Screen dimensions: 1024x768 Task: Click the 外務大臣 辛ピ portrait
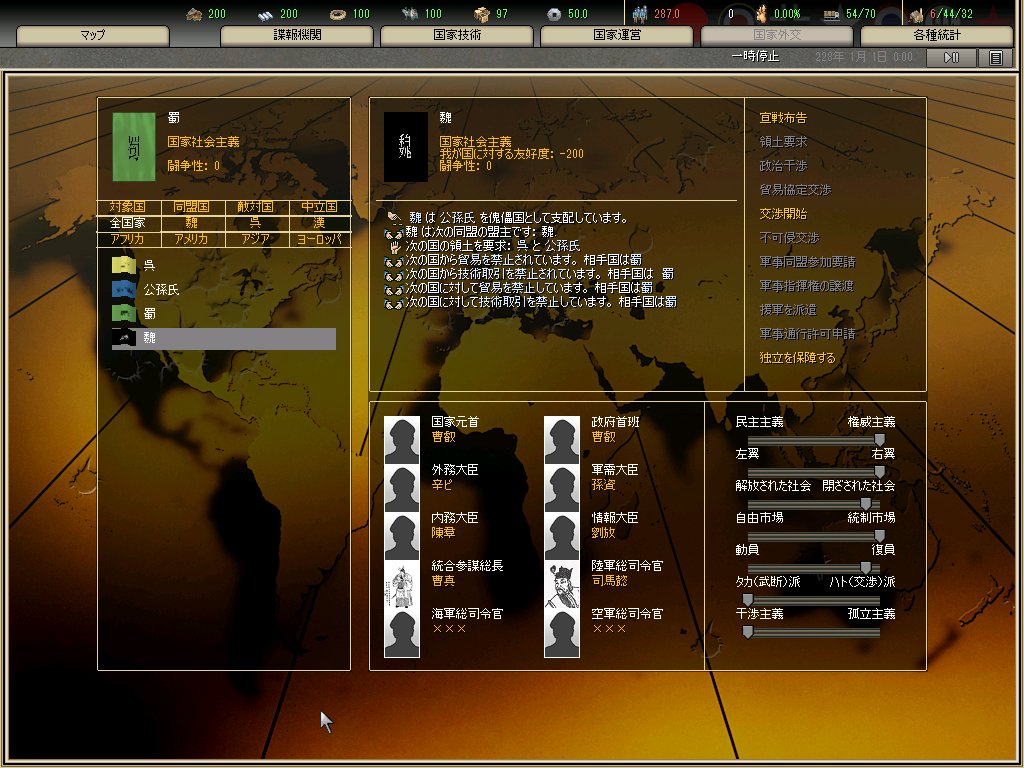[x=402, y=488]
